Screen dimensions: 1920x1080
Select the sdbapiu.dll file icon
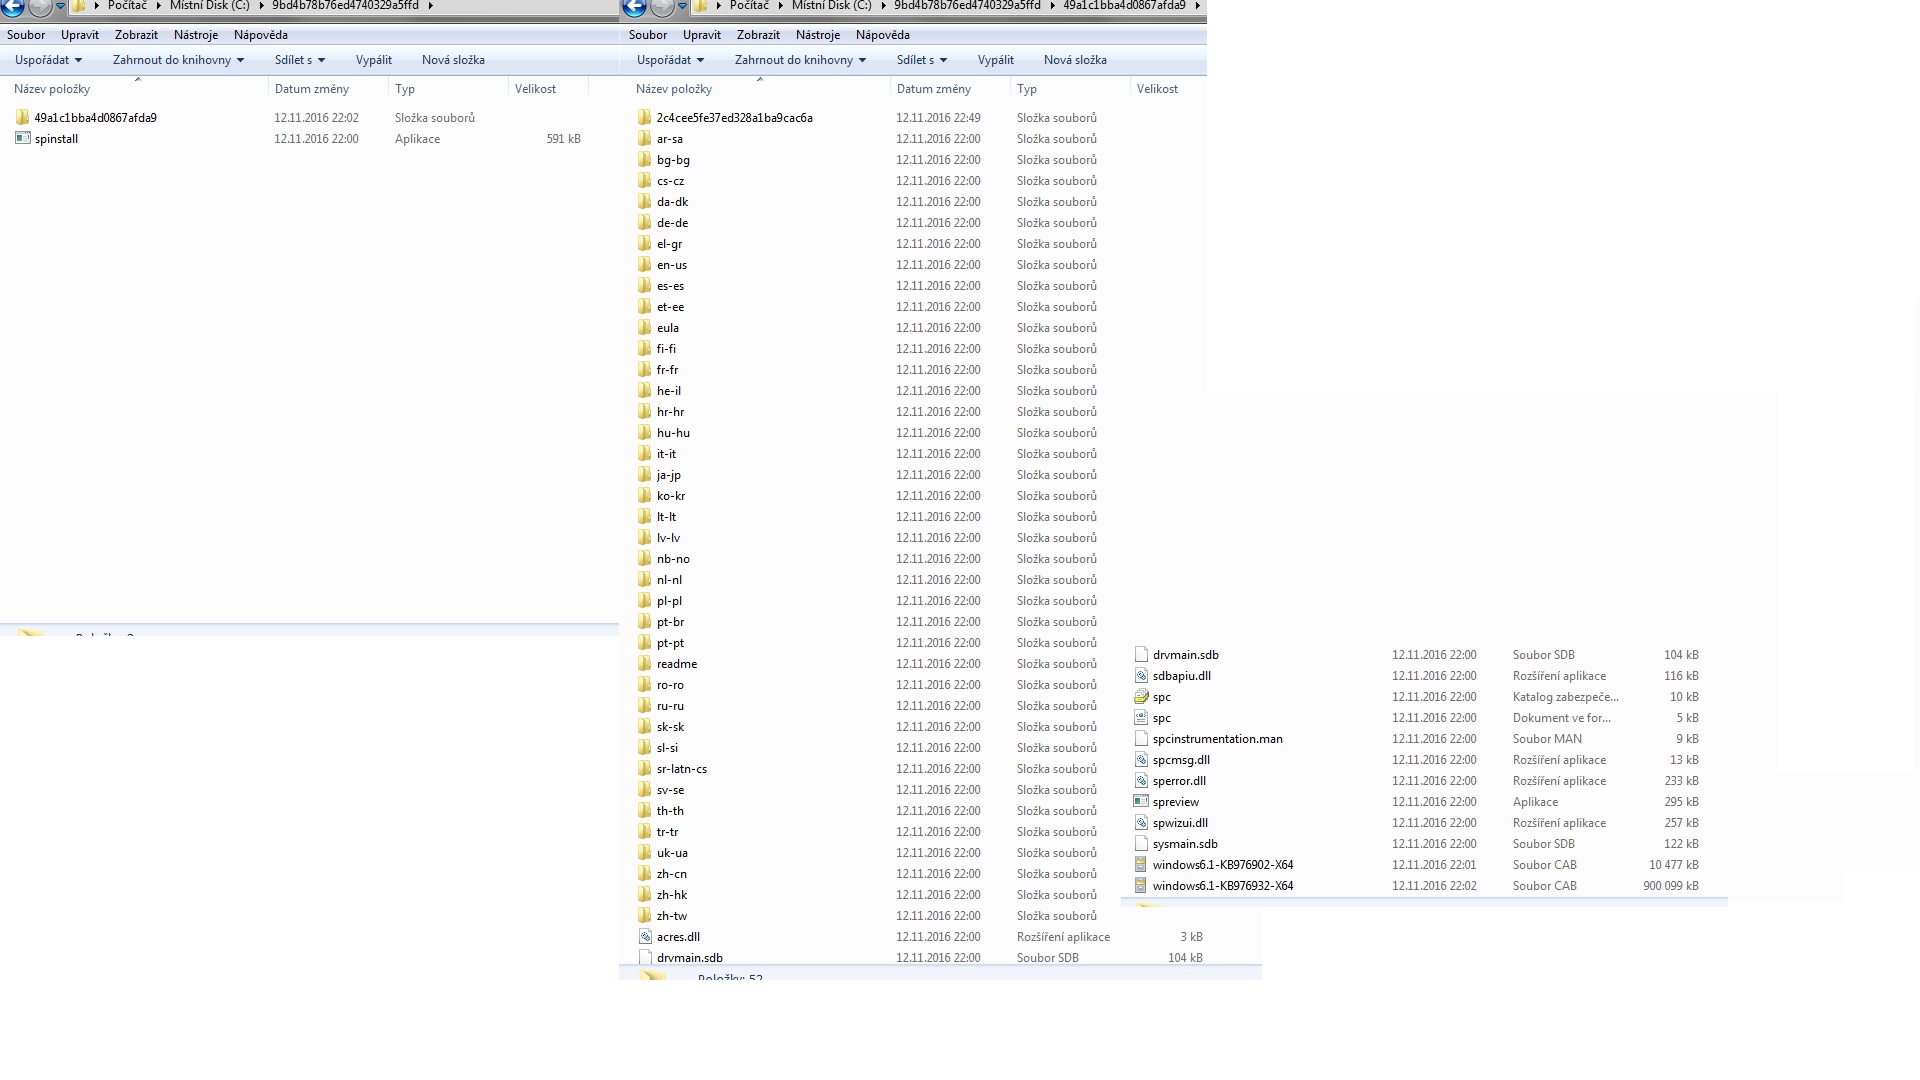click(x=1141, y=676)
